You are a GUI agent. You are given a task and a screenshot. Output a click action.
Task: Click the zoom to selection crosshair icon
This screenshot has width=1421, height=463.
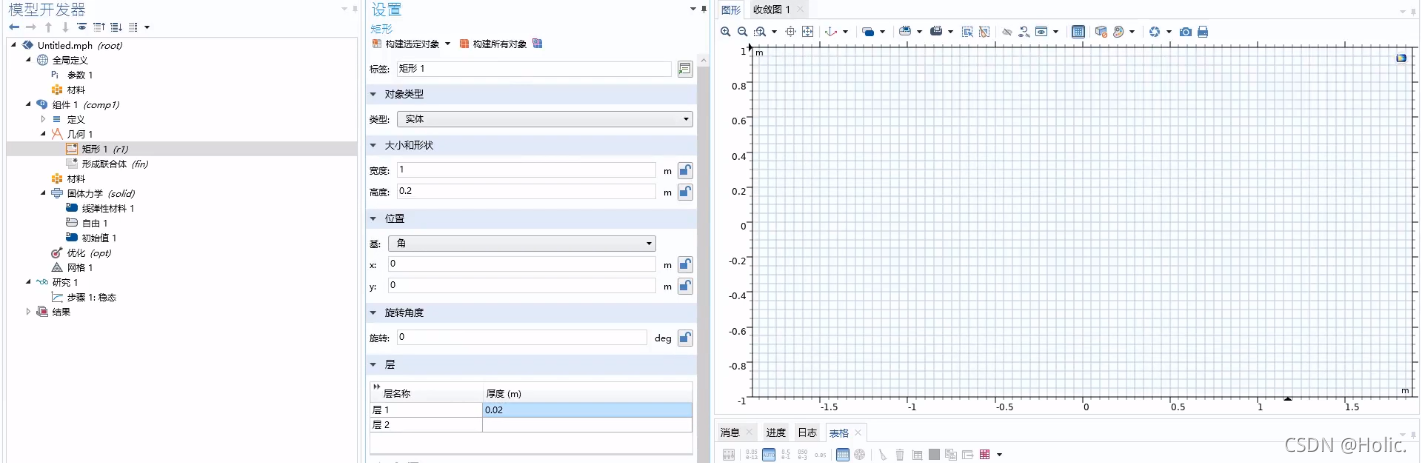click(790, 32)
